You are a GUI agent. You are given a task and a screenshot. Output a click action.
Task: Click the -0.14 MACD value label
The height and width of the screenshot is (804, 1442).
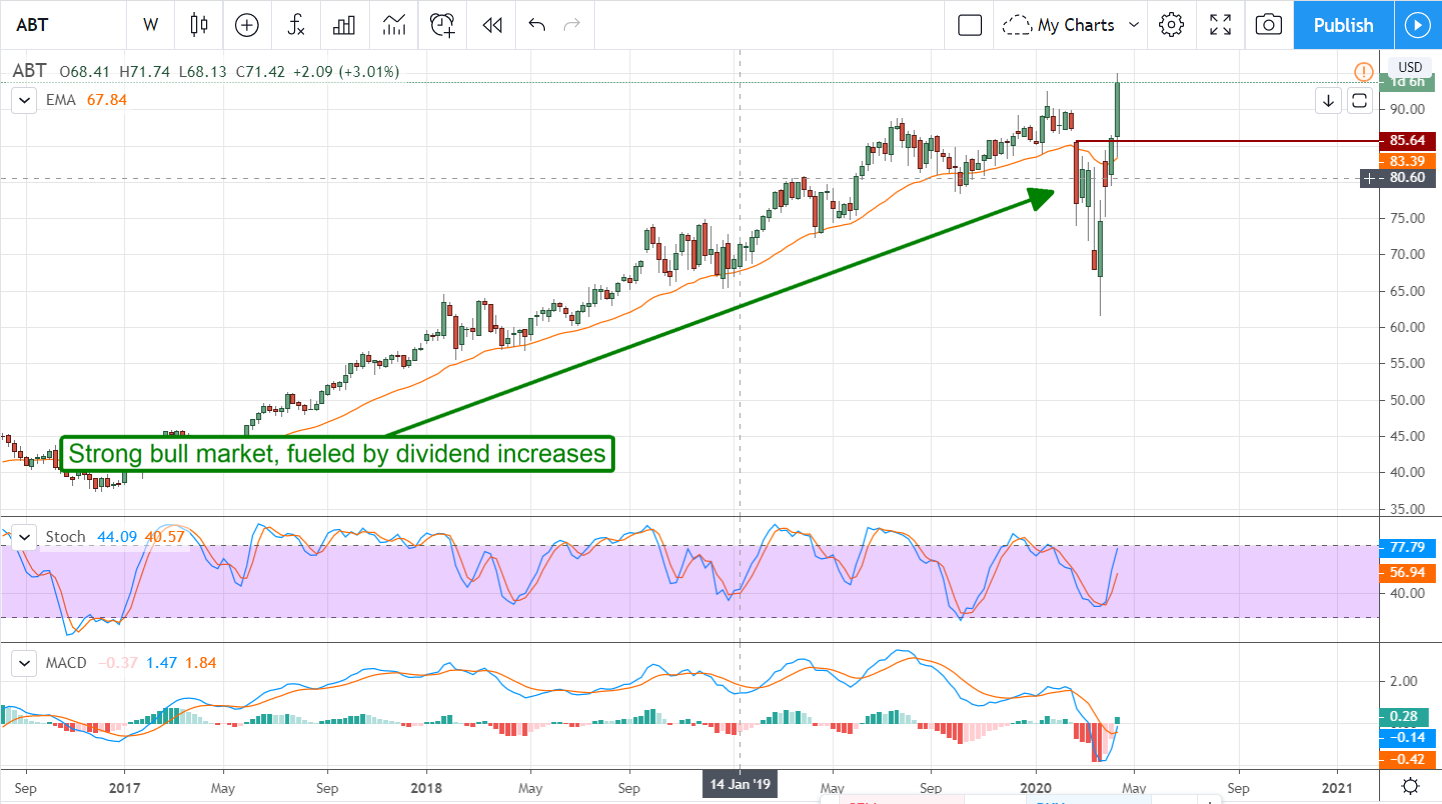[1408, 737]
